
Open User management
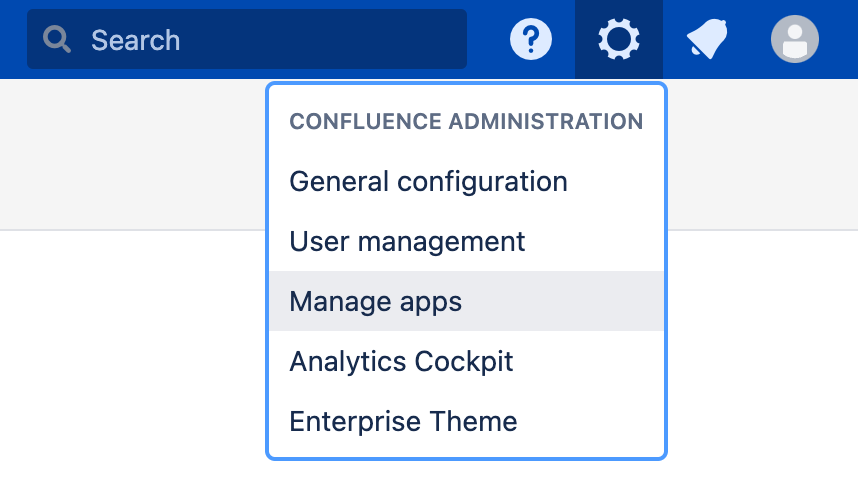(x=407, y=241)
